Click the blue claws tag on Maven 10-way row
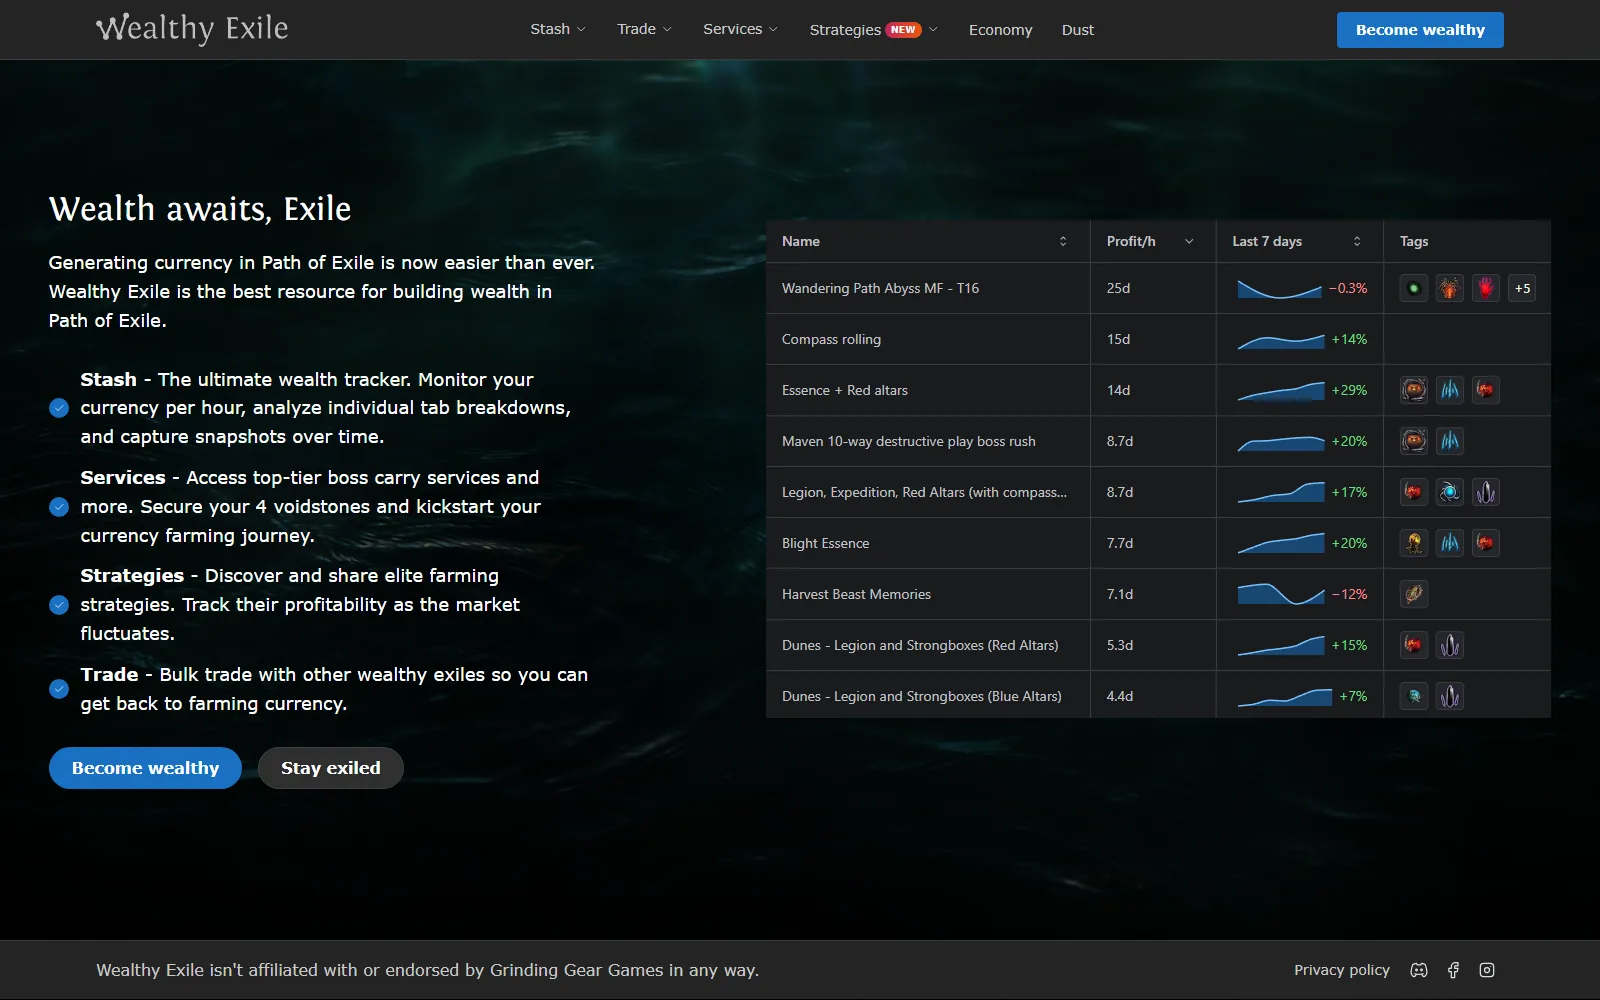This screenshot has height=1000, width=1600. pyautogui.click(x=1450, y=441)
